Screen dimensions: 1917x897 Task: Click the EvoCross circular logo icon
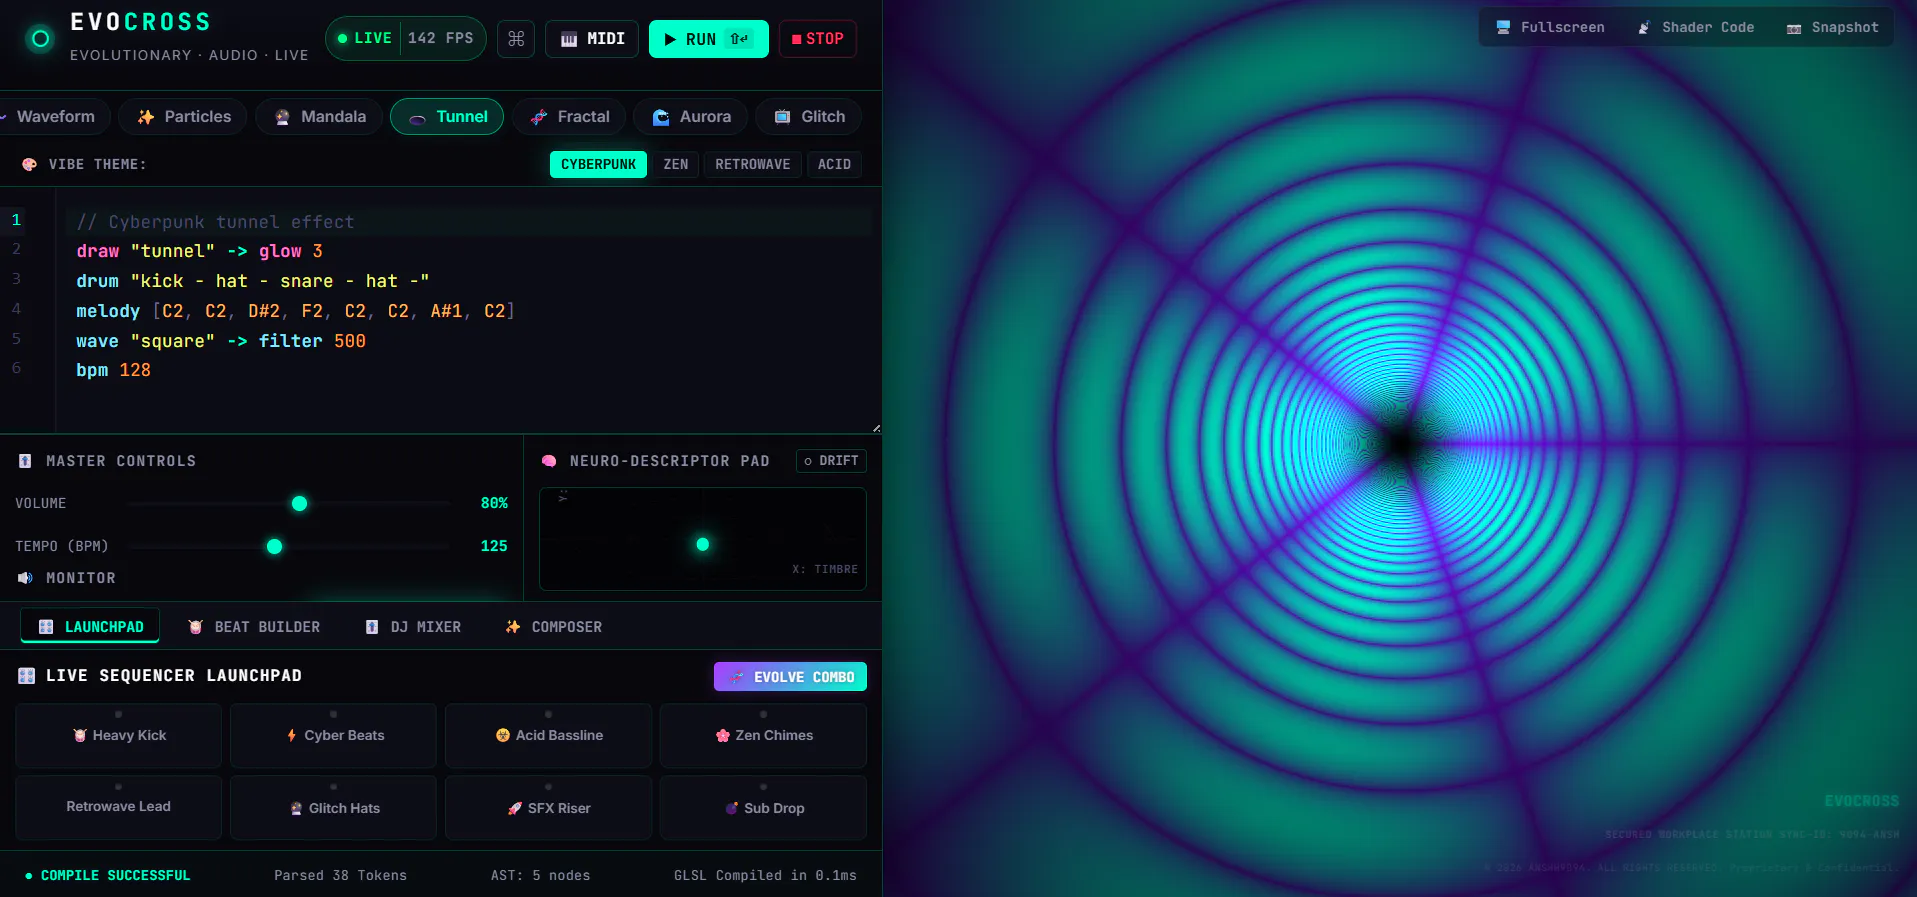click(x=40, y=39)
